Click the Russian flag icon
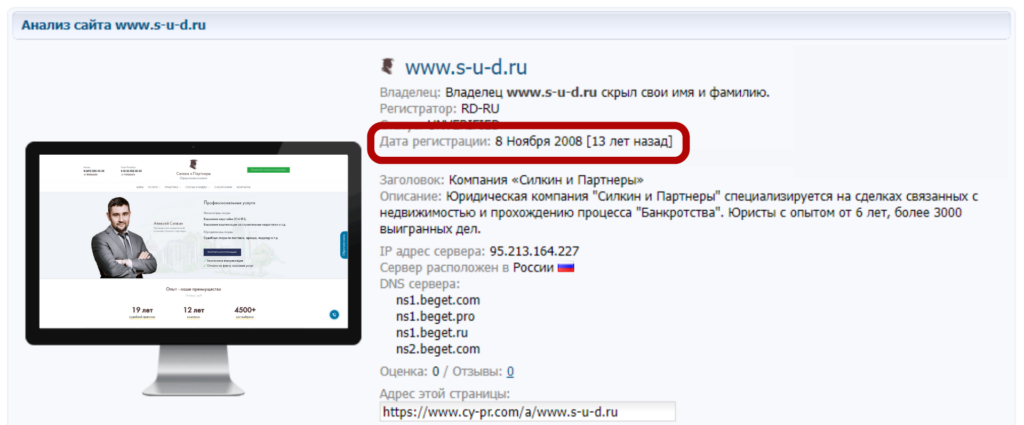The width and height of the screenshot is (1024, 425). pos(566,268)
